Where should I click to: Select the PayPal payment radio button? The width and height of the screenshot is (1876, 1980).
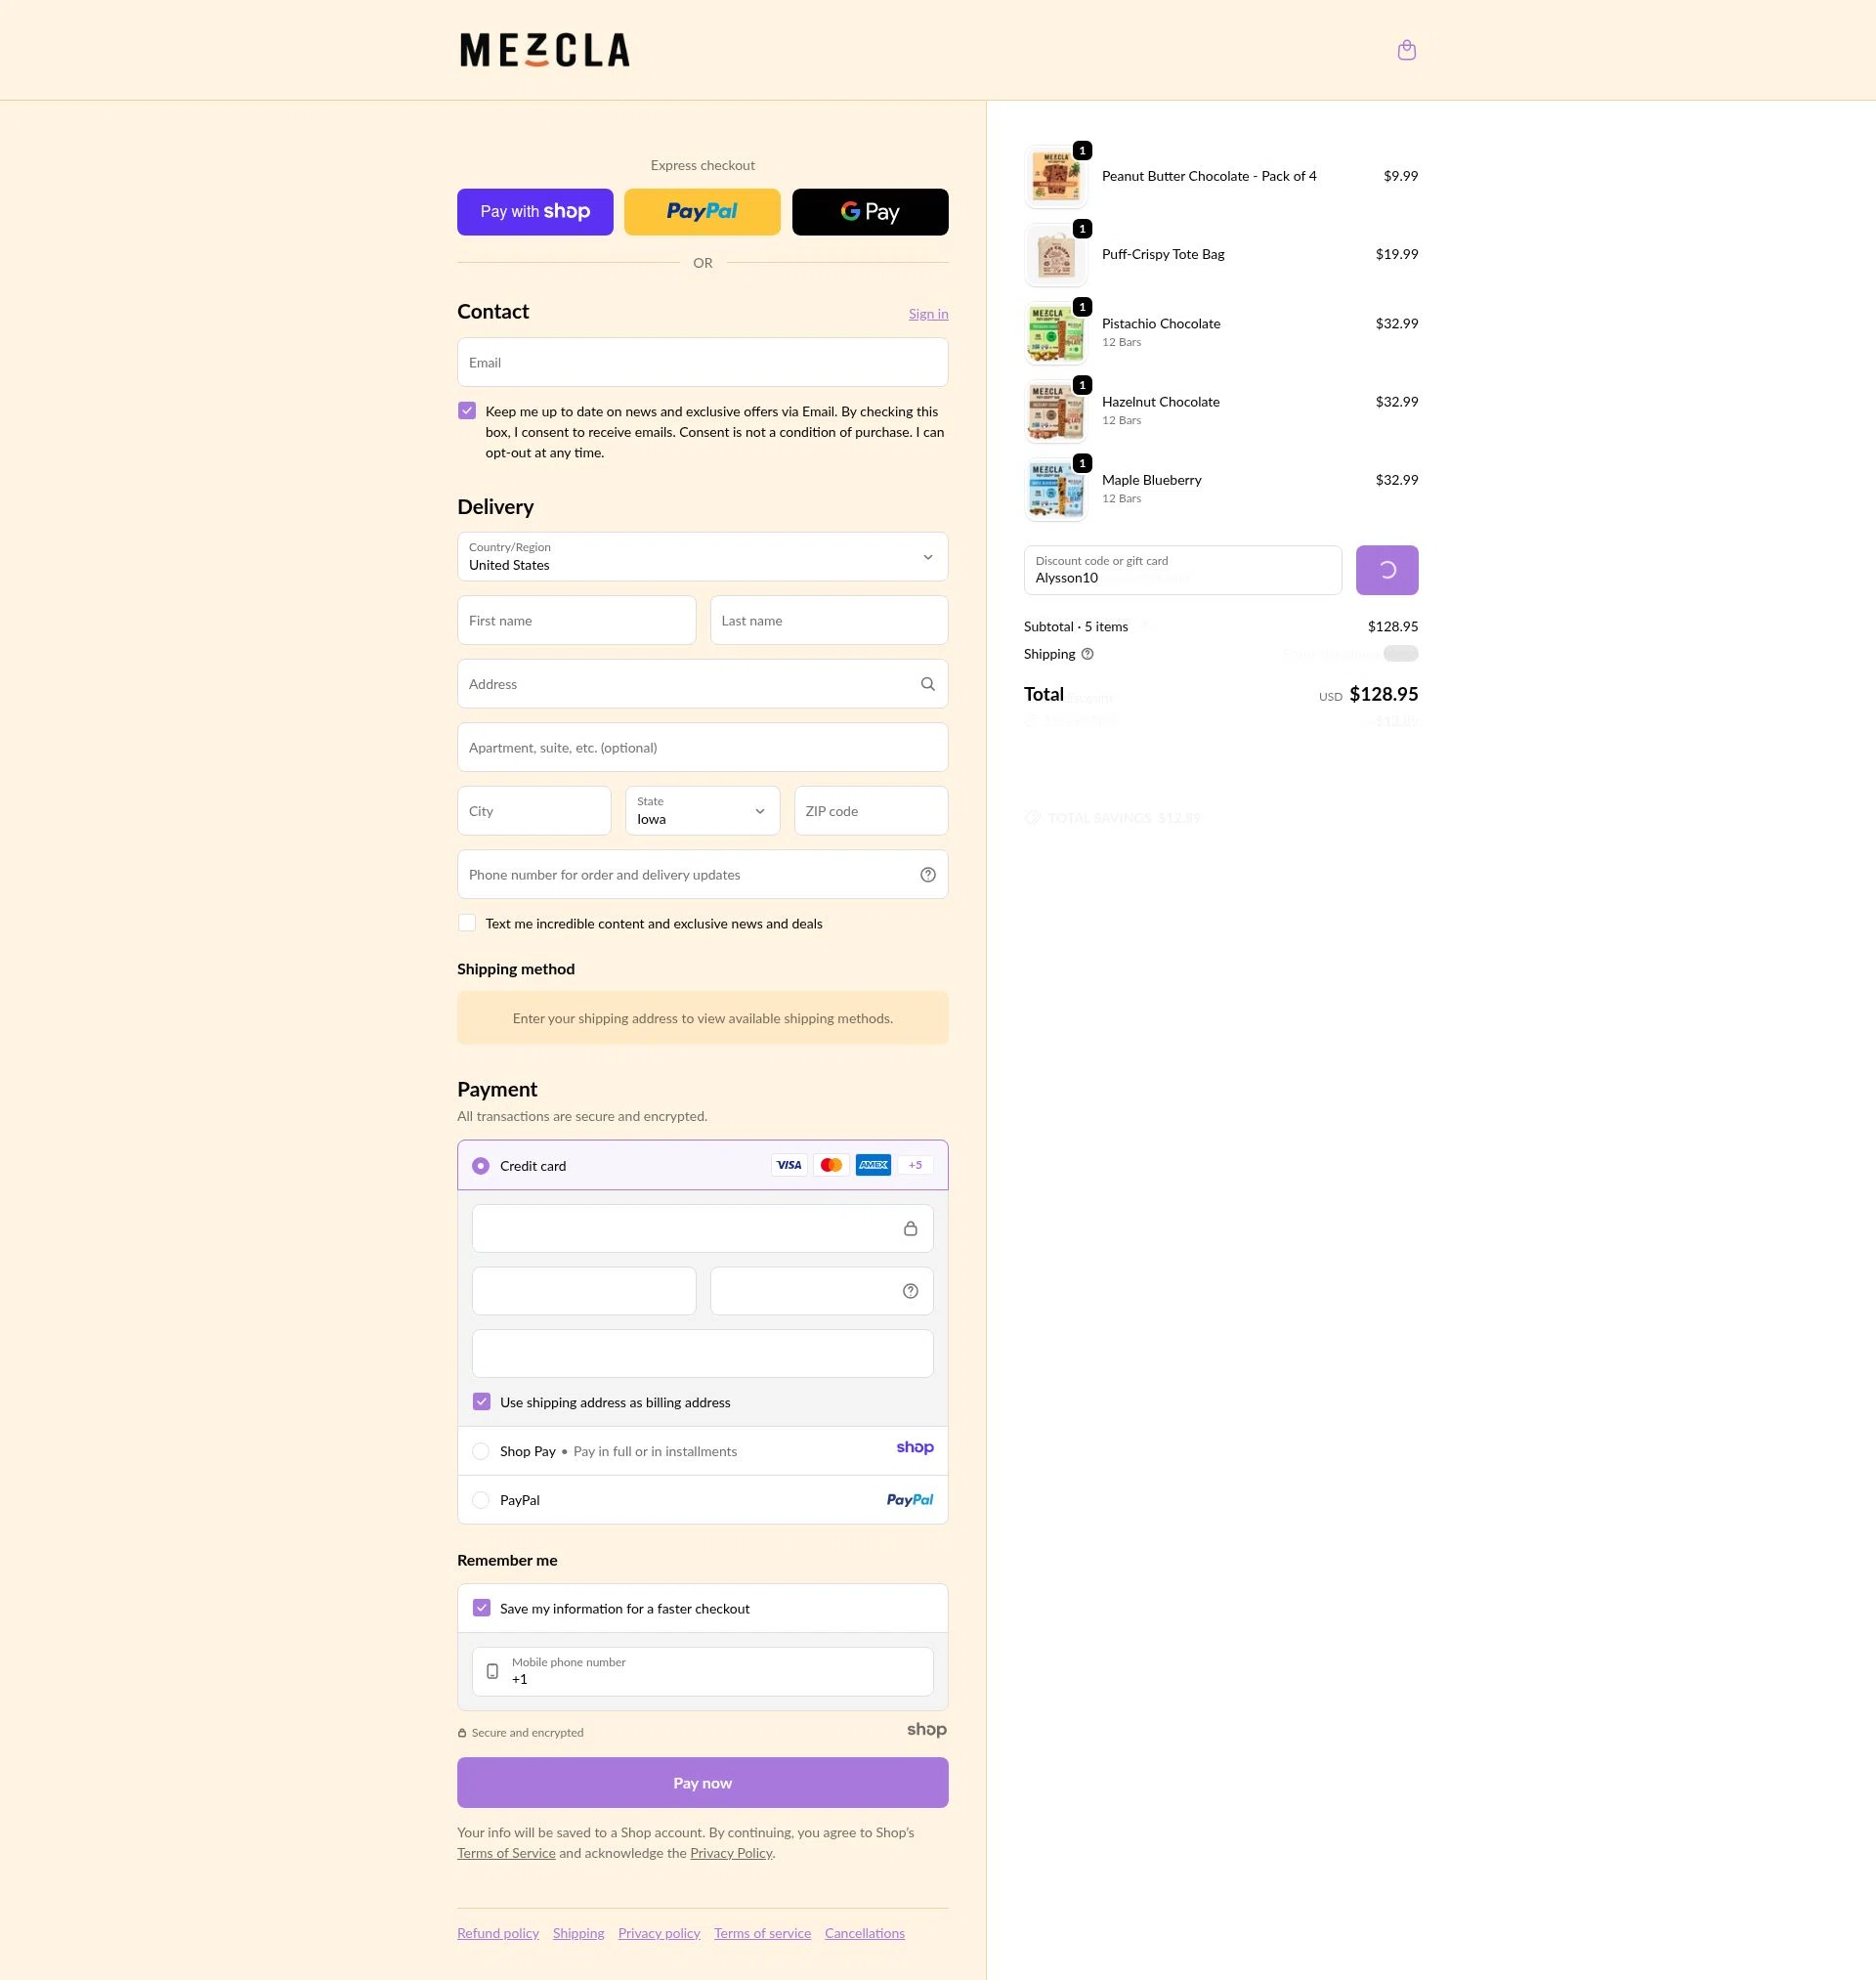tap(481, 1499)
